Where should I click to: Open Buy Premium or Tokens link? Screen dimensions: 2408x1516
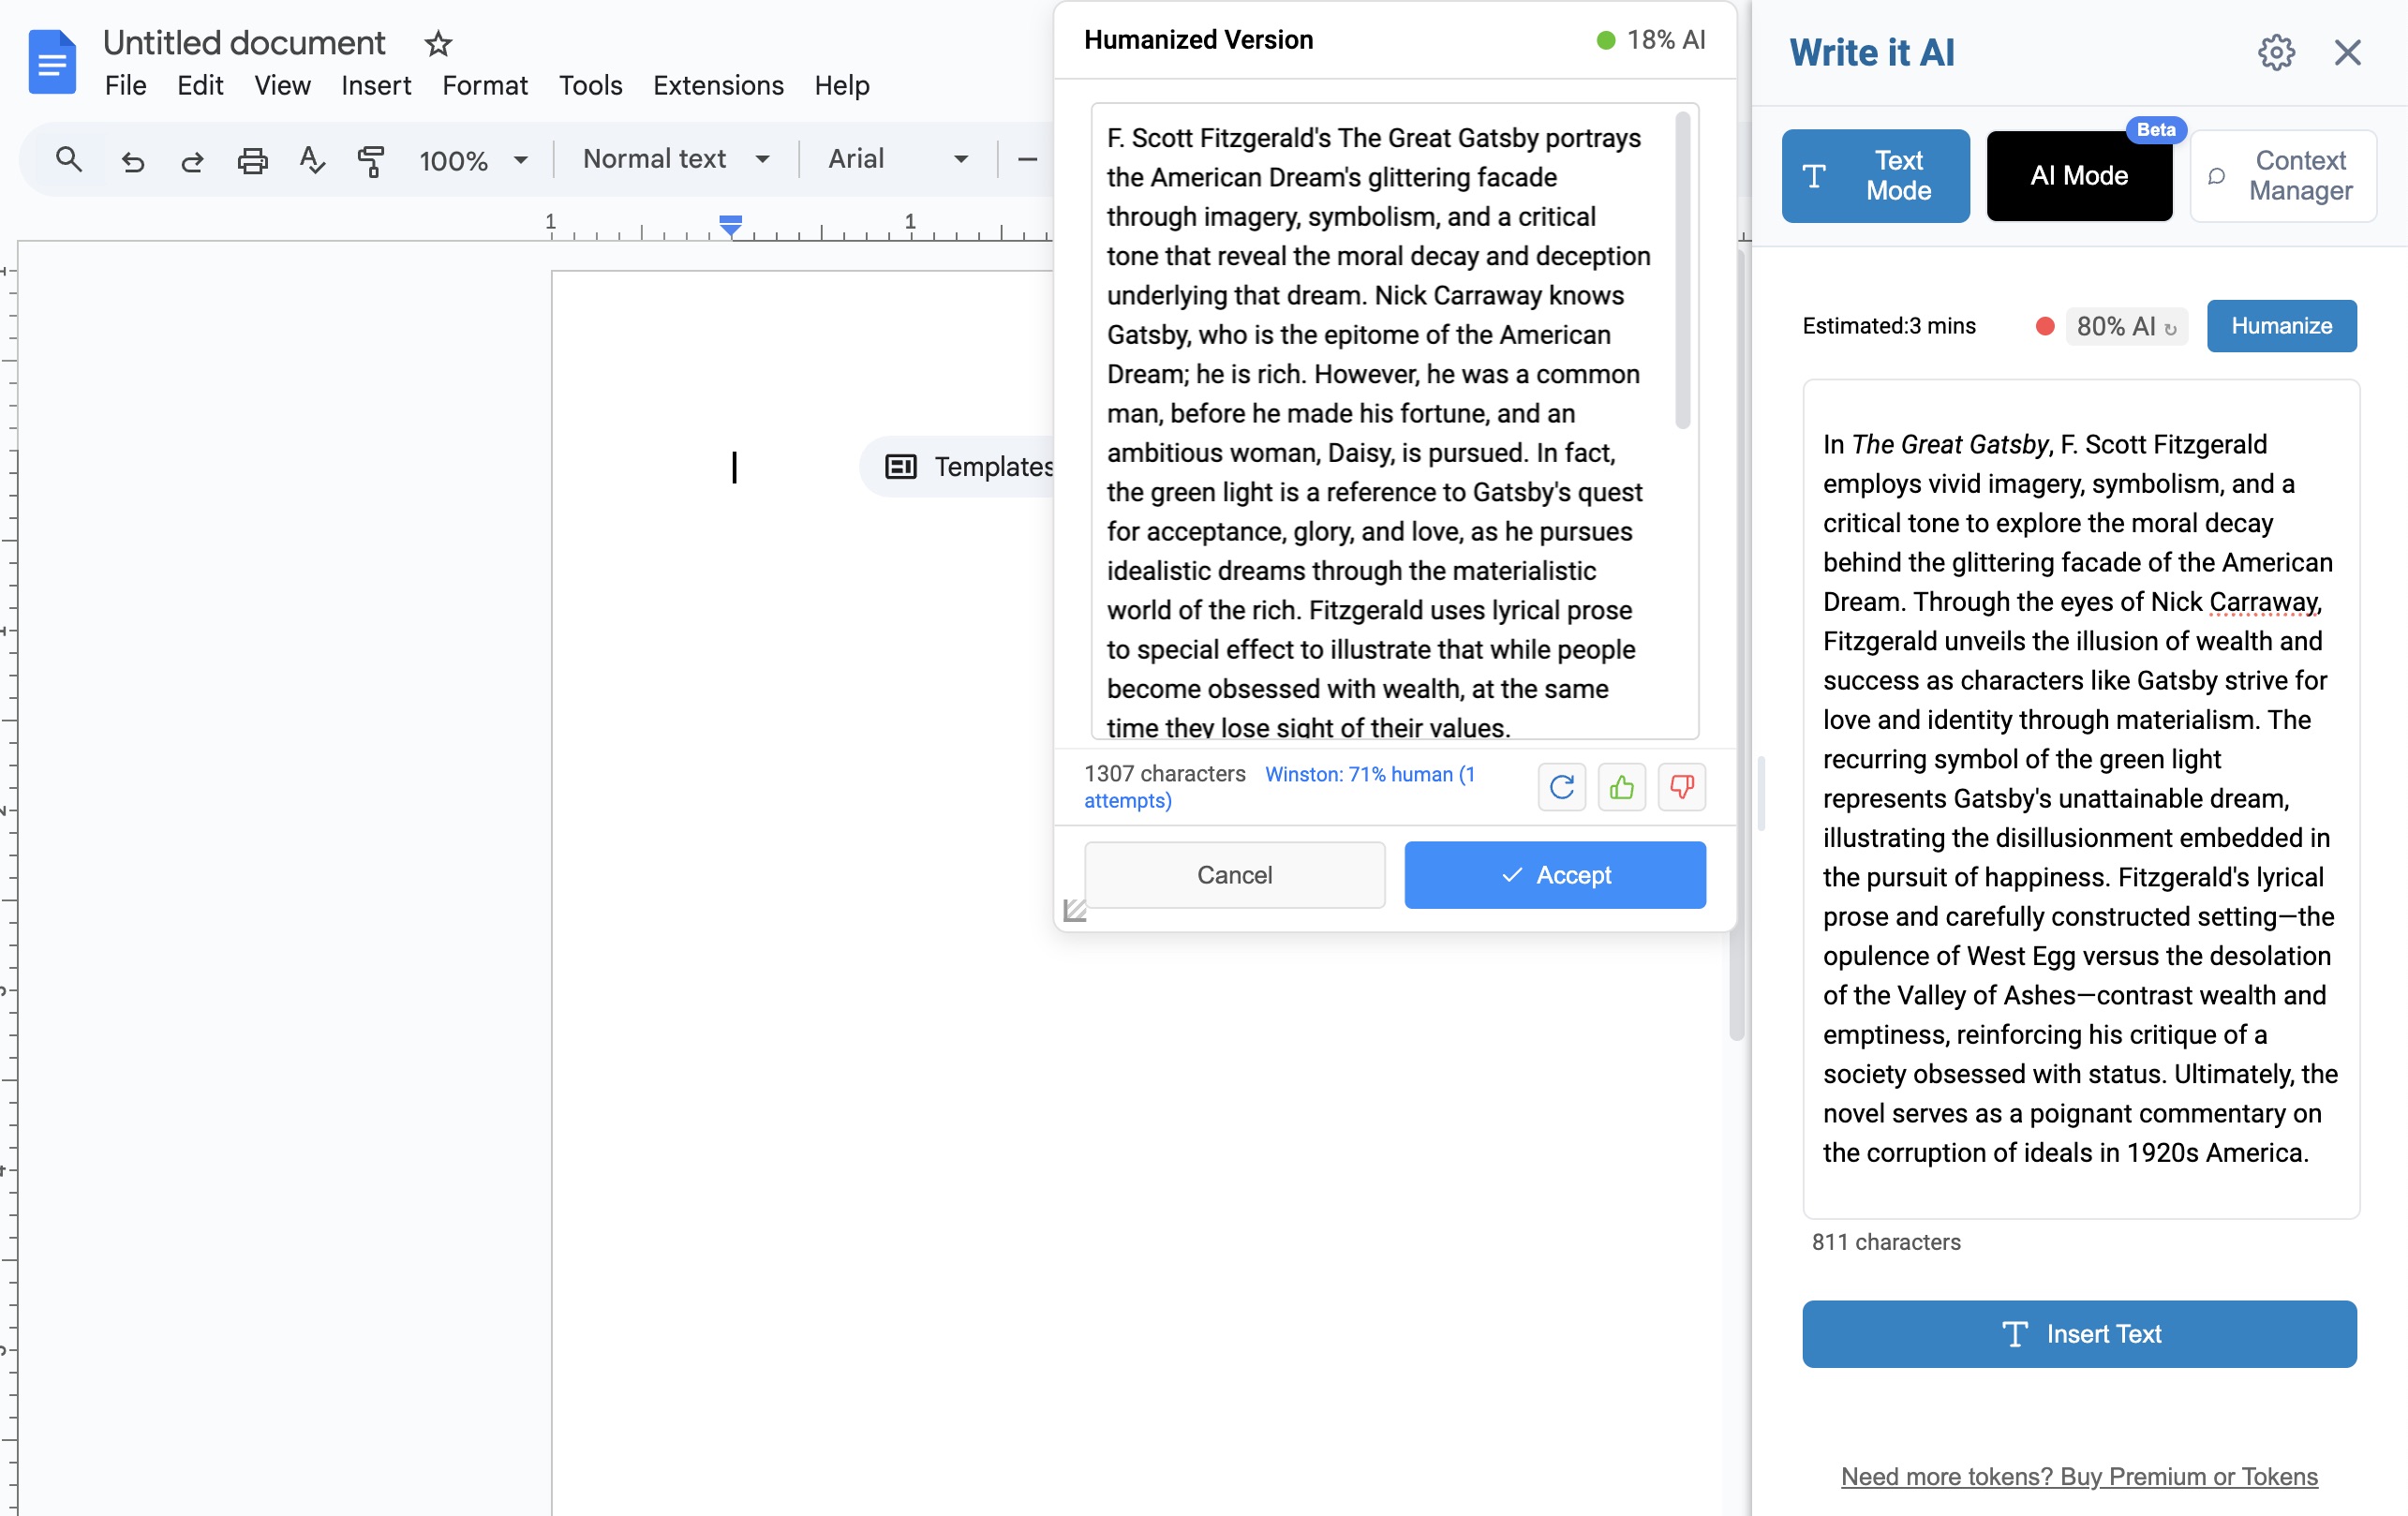click(2079, 1477)
